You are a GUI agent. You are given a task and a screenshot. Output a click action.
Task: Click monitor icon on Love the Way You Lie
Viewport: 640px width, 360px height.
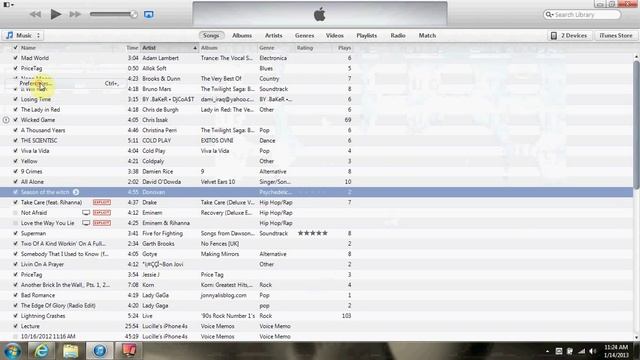(86, 223)
